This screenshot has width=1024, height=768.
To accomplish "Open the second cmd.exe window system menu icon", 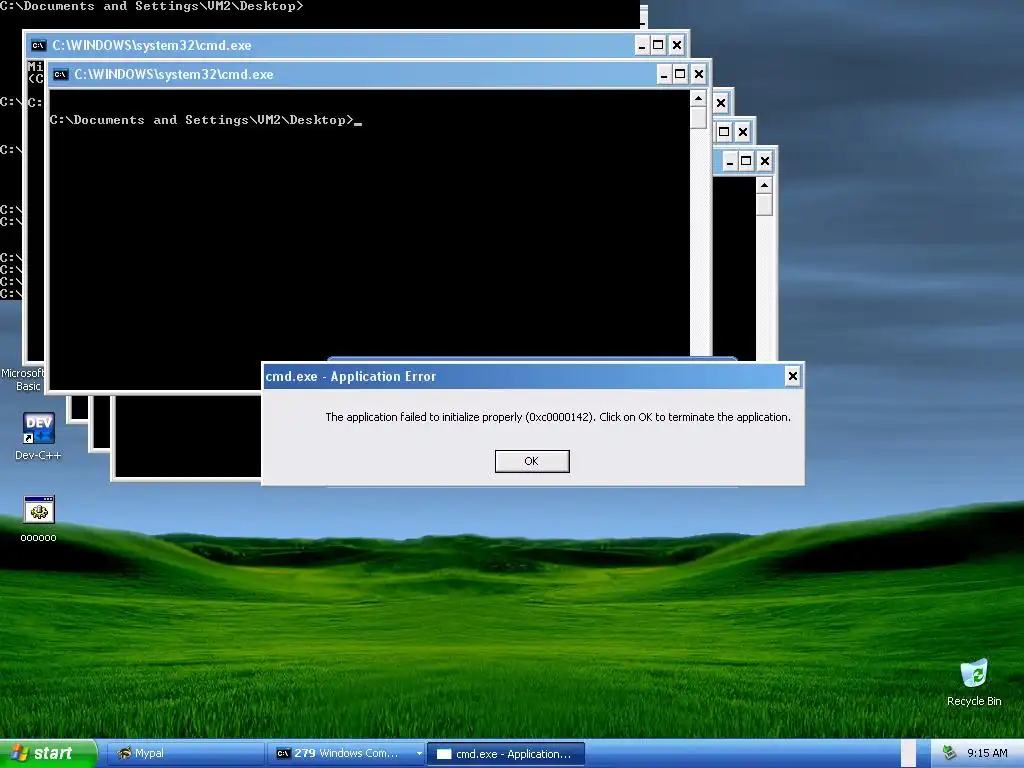I will pos(39,46).
